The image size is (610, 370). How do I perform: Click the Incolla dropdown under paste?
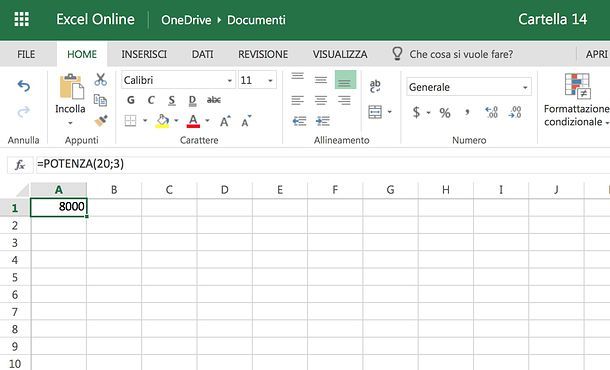pyautogui.click(x=70, y=123)
